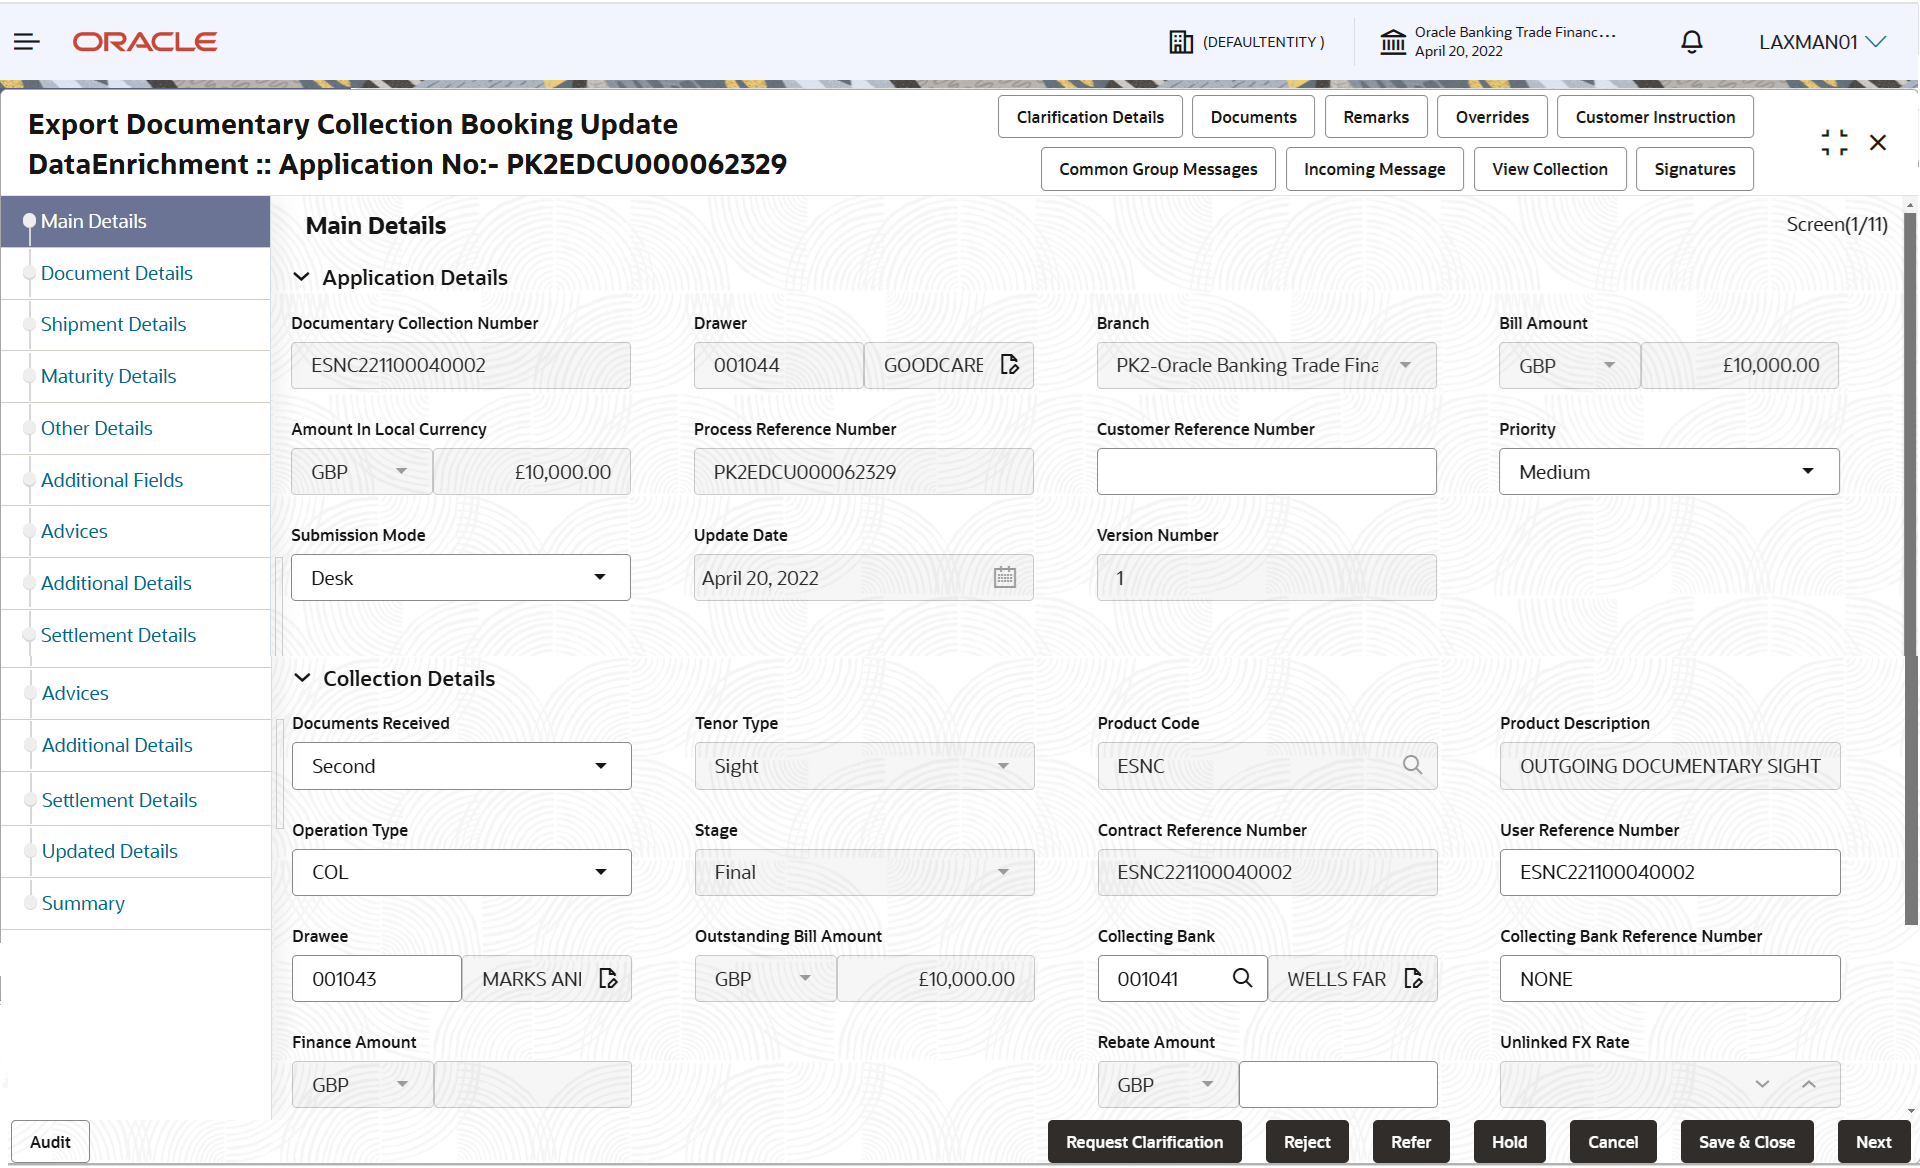Screen dimensions: 1920x1168
Task: Open Amount In Local Currency dropdown
Action: click(x=361, y=472)
